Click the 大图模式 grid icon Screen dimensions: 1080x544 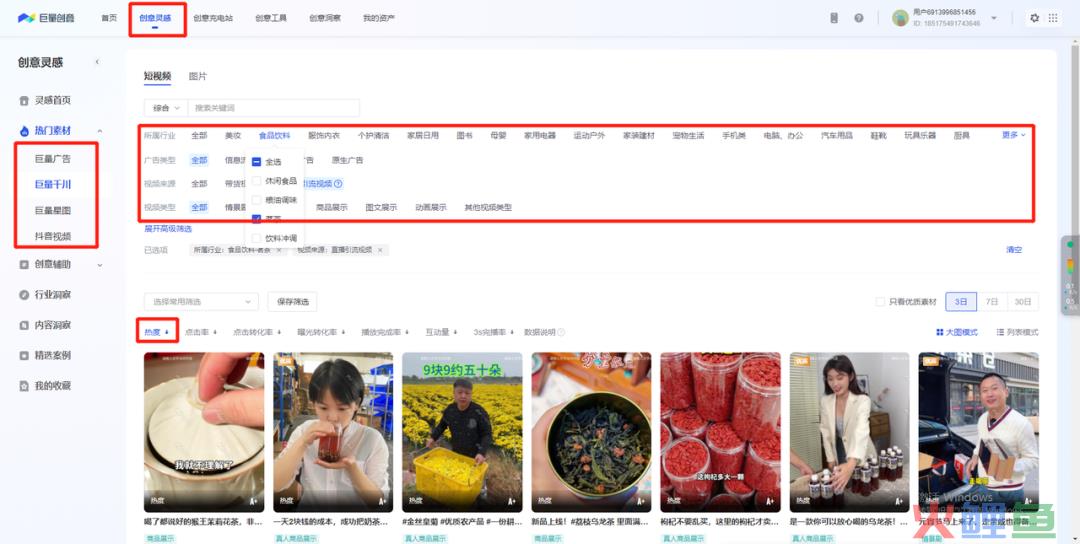[939, 332]
